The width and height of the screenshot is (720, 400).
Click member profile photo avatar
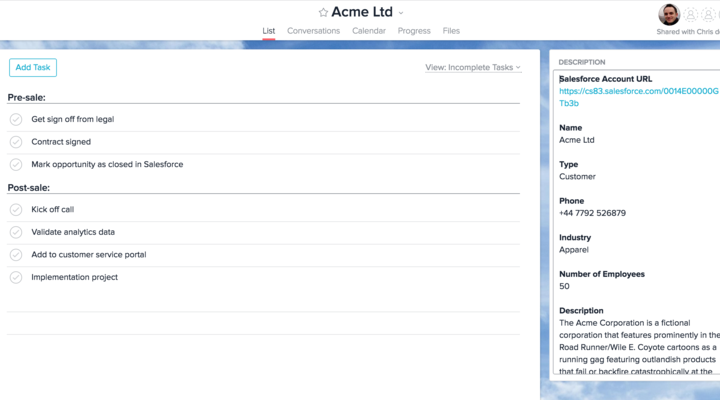669,15
